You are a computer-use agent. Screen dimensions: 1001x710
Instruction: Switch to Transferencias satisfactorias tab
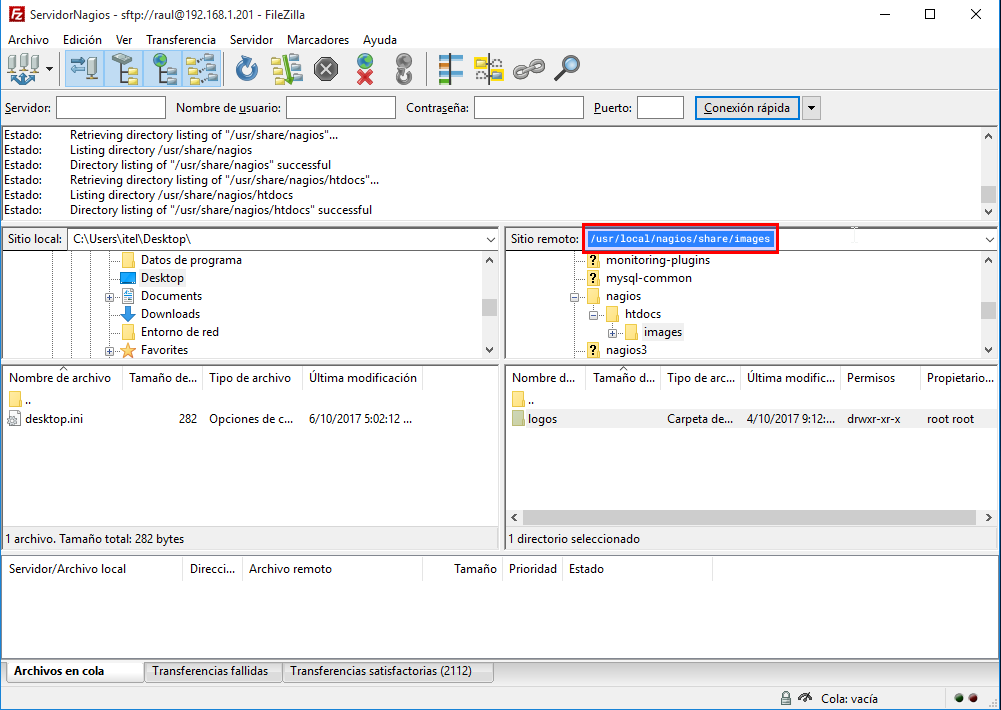click(x=388, y=671)
